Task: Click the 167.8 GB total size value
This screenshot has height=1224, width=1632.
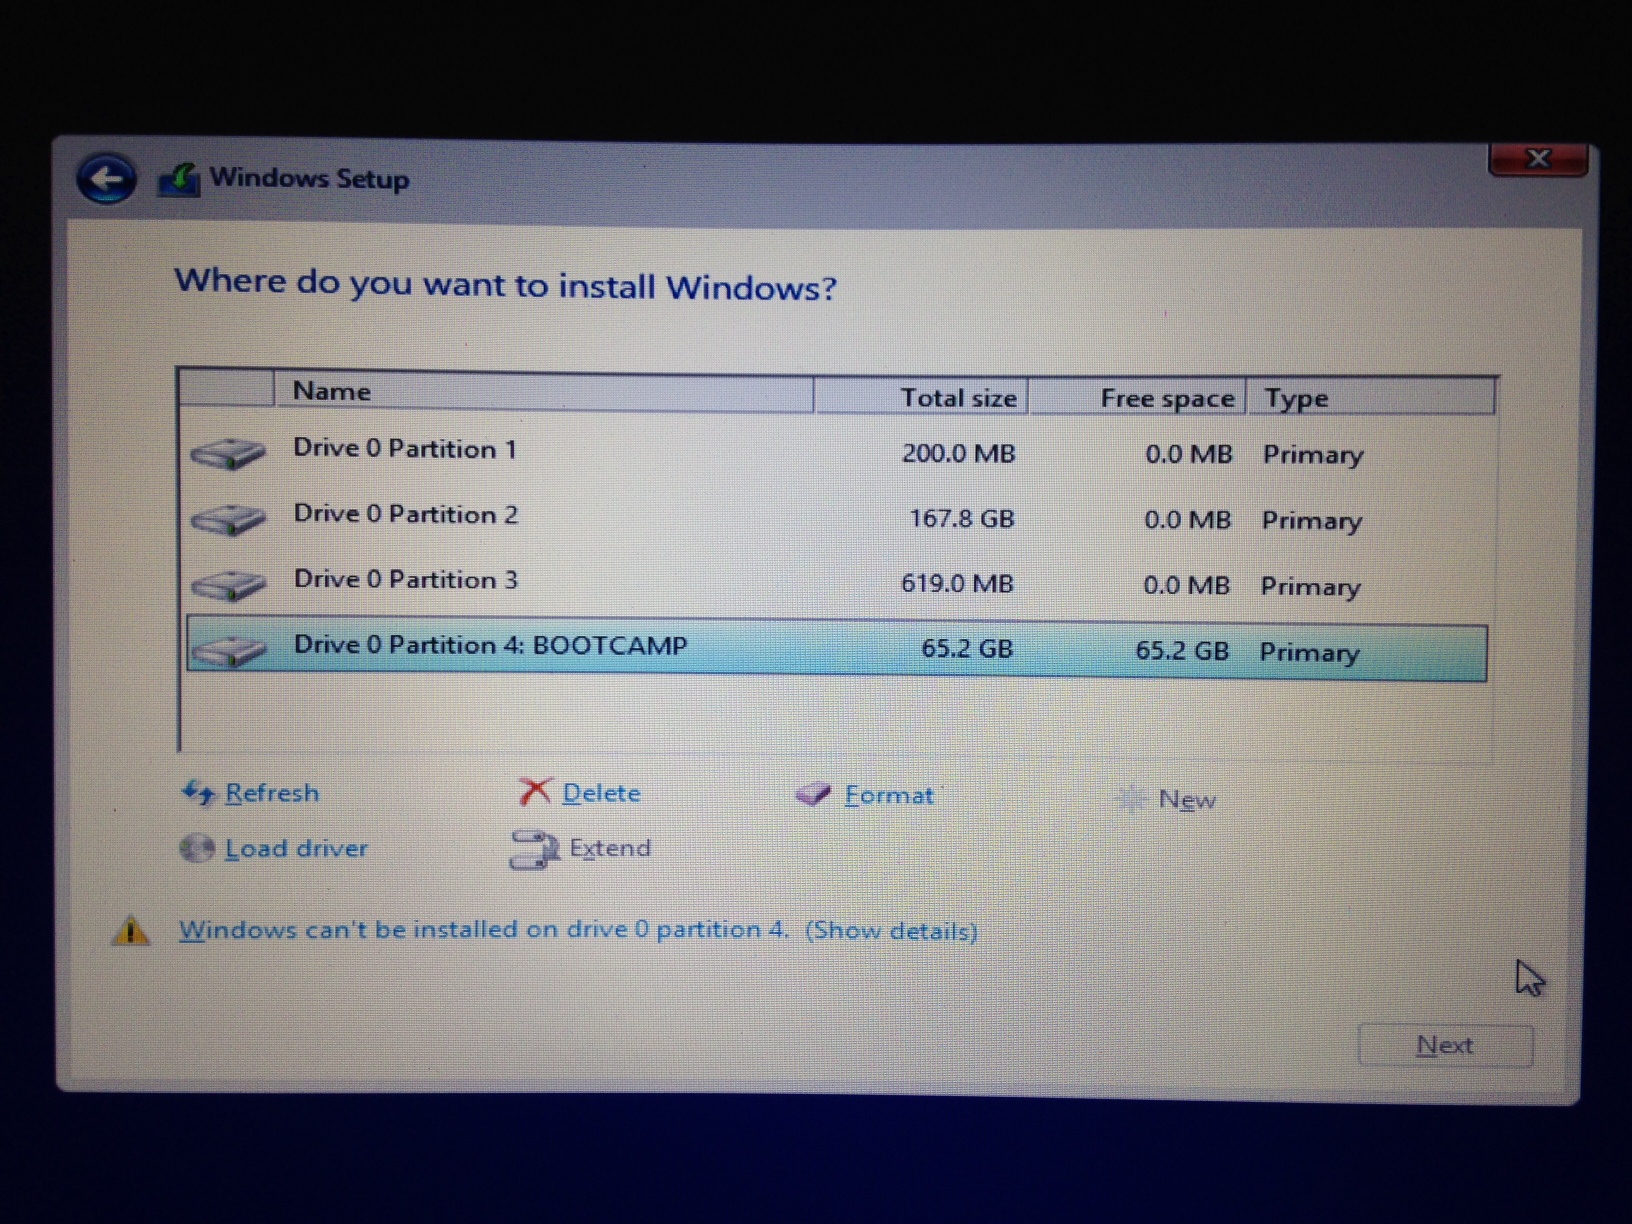Action: [x=961, y=518]
